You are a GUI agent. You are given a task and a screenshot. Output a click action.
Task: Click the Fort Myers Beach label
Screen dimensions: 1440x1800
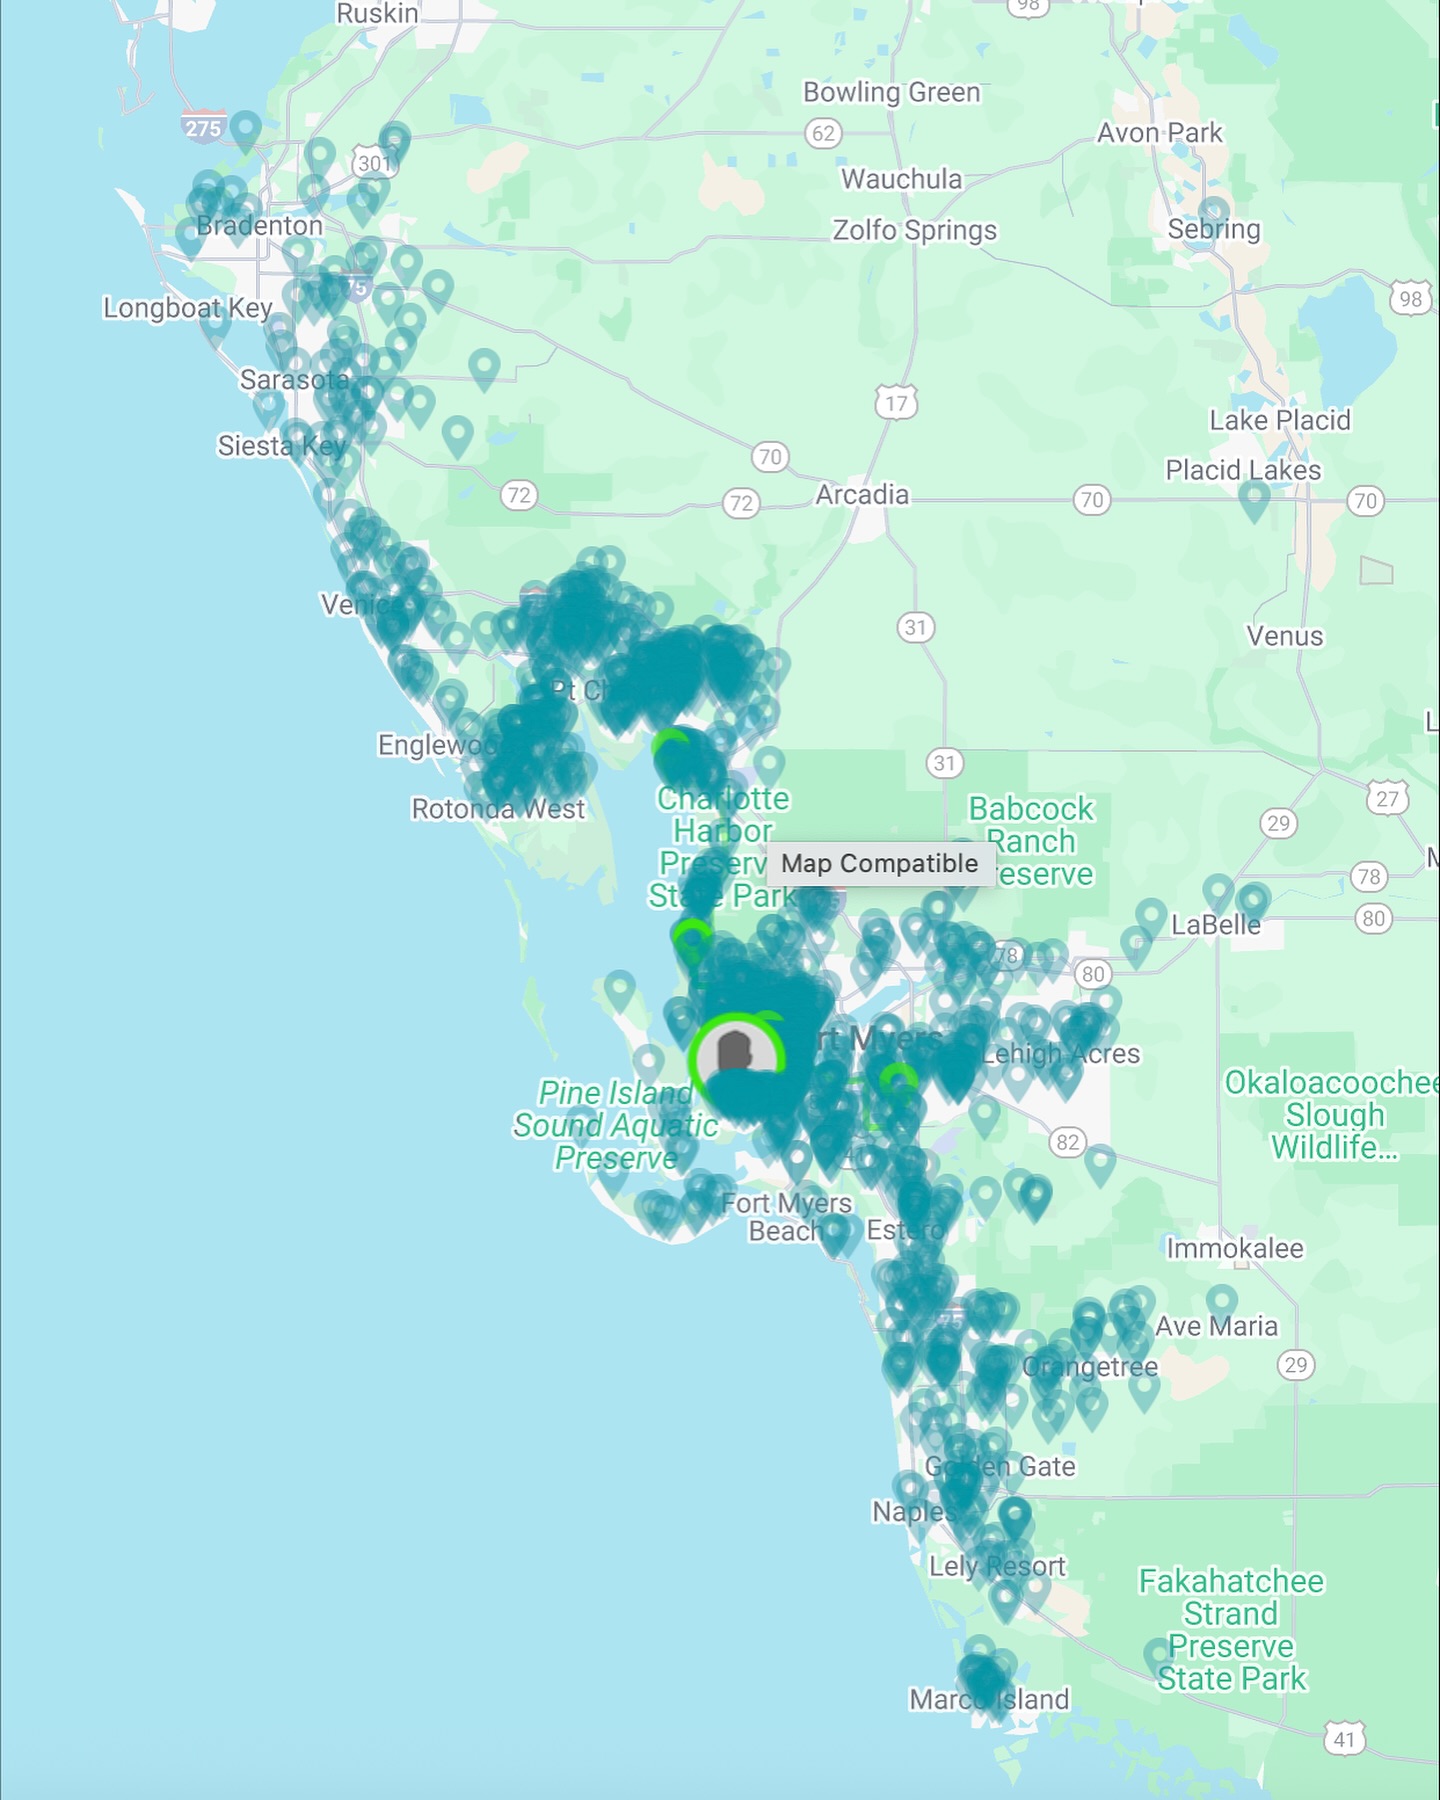click(786, 1216)
